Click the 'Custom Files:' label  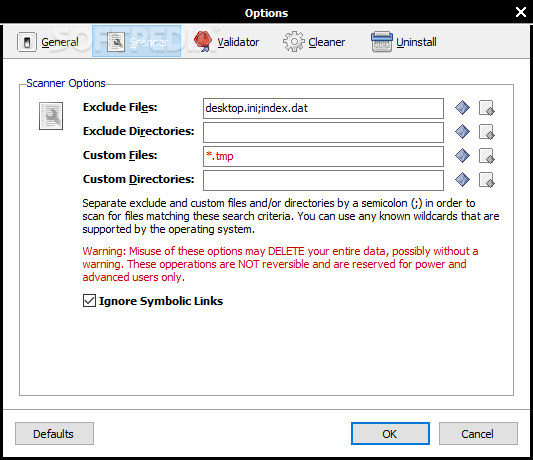[x=120, y=155]
